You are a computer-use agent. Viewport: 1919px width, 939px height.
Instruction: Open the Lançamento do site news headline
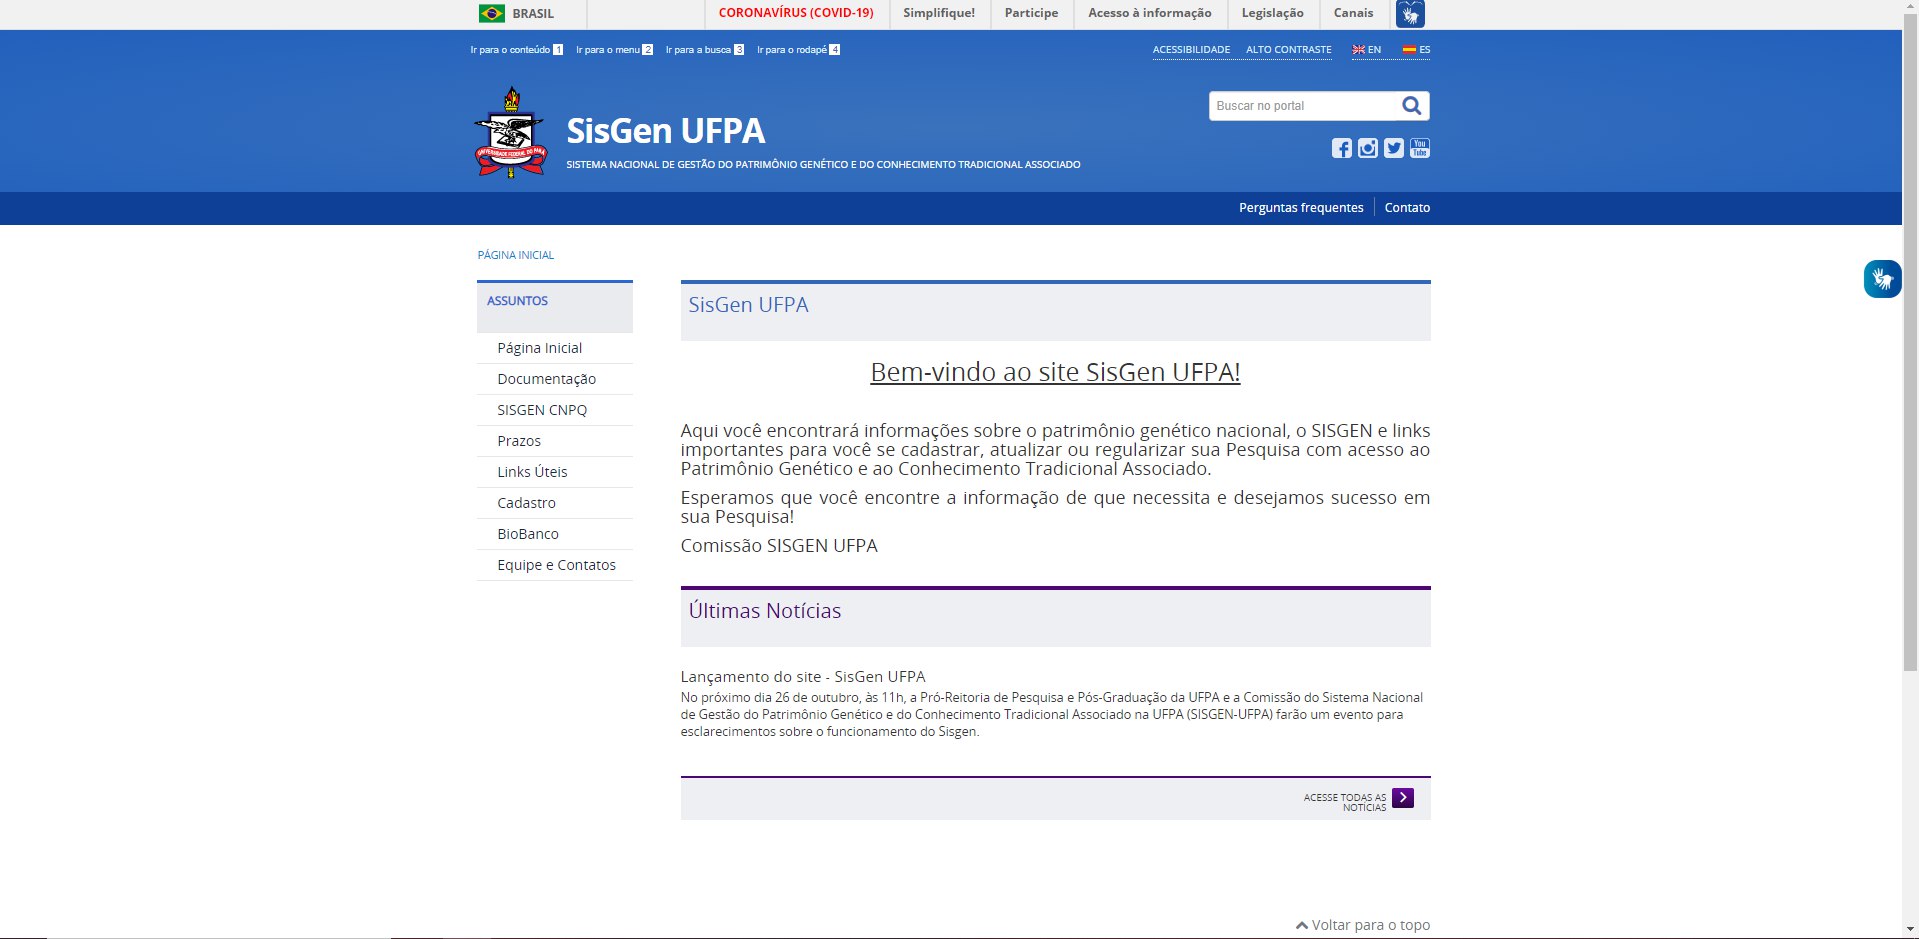pos(802,677)
